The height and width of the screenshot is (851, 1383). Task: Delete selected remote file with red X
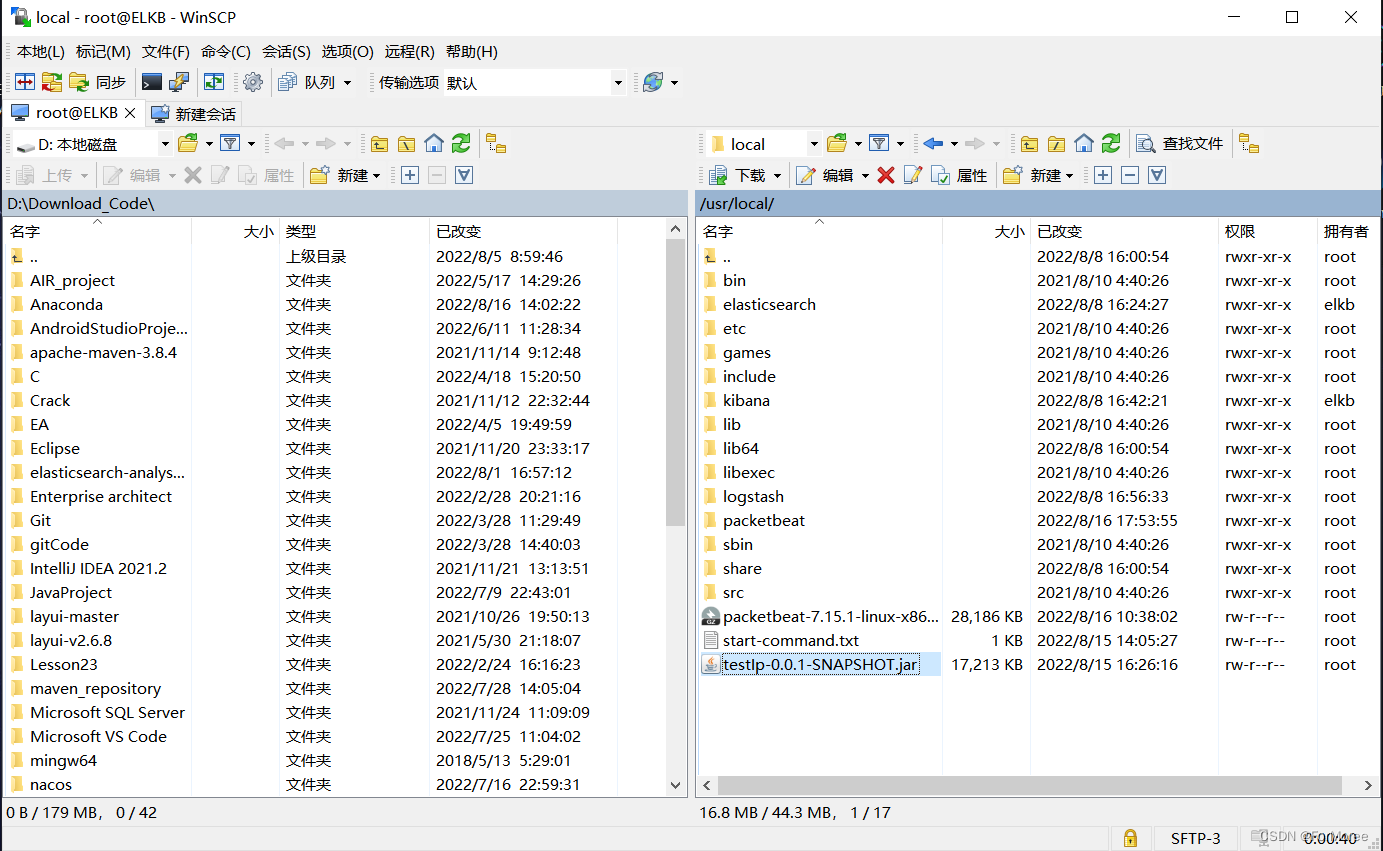click(885, 175)
